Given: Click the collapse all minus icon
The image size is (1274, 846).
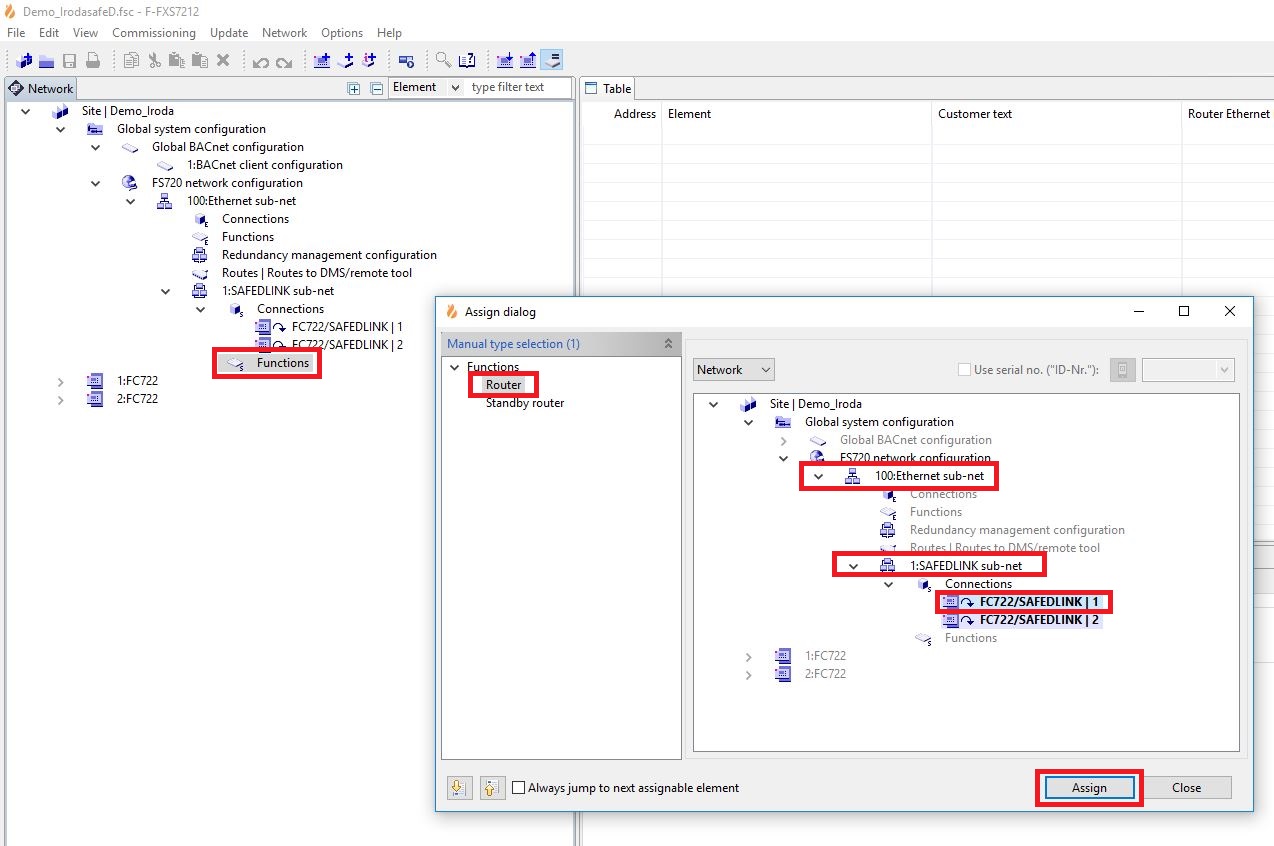Looking at the screenshot, I should click(x=377, y=88).
